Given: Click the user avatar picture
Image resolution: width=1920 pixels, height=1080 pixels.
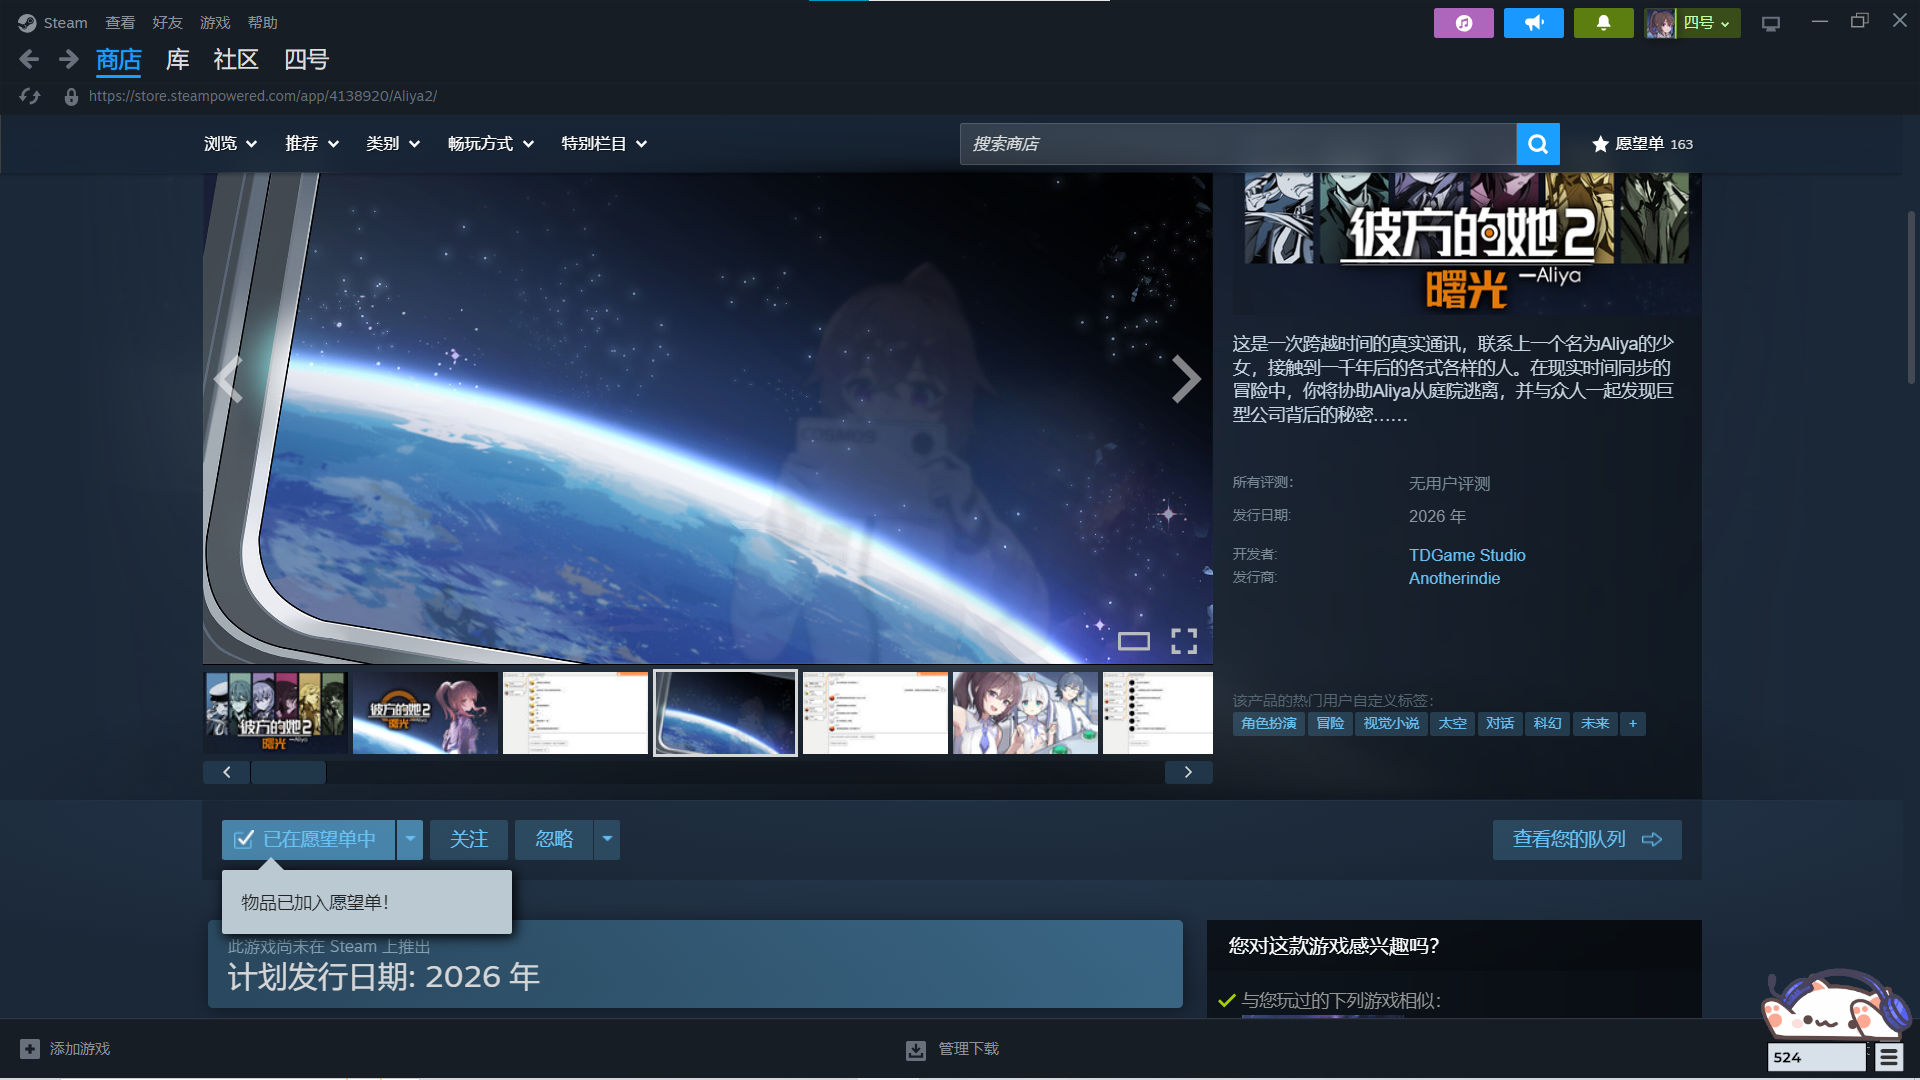Looking at the screenshot, I should [1660, 23].
